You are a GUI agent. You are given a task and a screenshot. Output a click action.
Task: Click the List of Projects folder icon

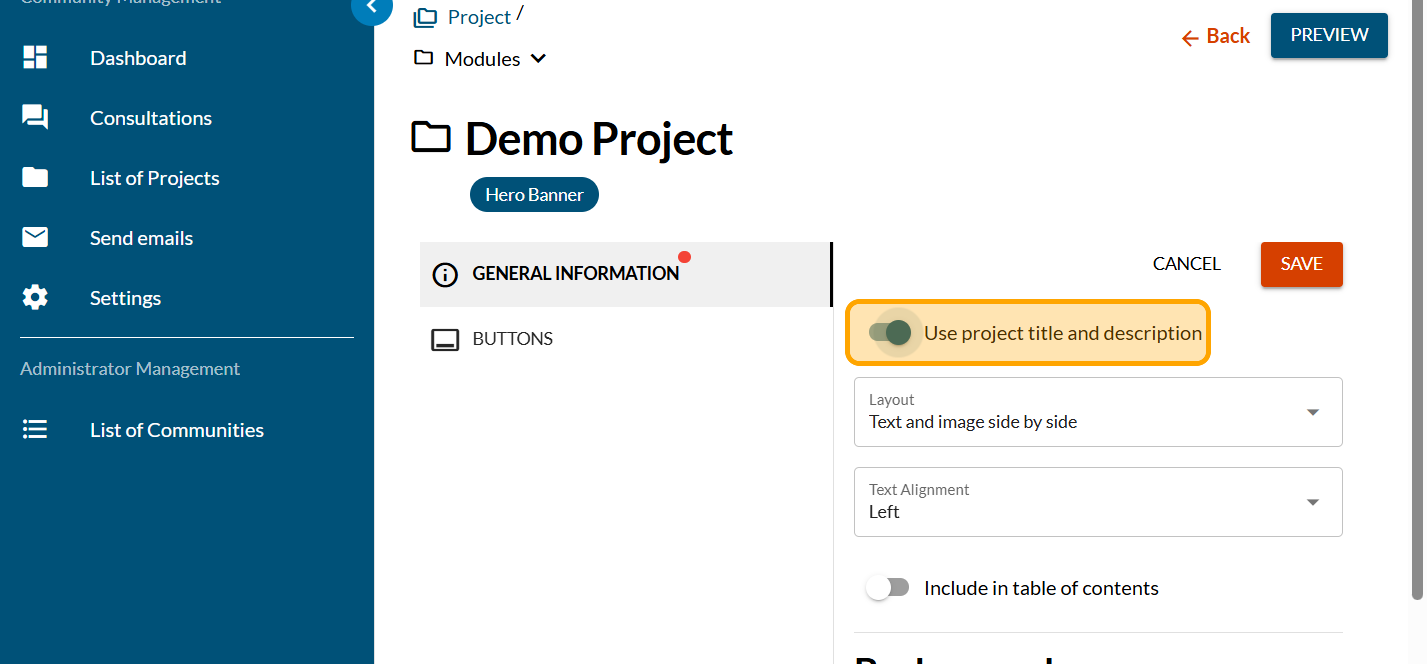(x=35, y=178)
